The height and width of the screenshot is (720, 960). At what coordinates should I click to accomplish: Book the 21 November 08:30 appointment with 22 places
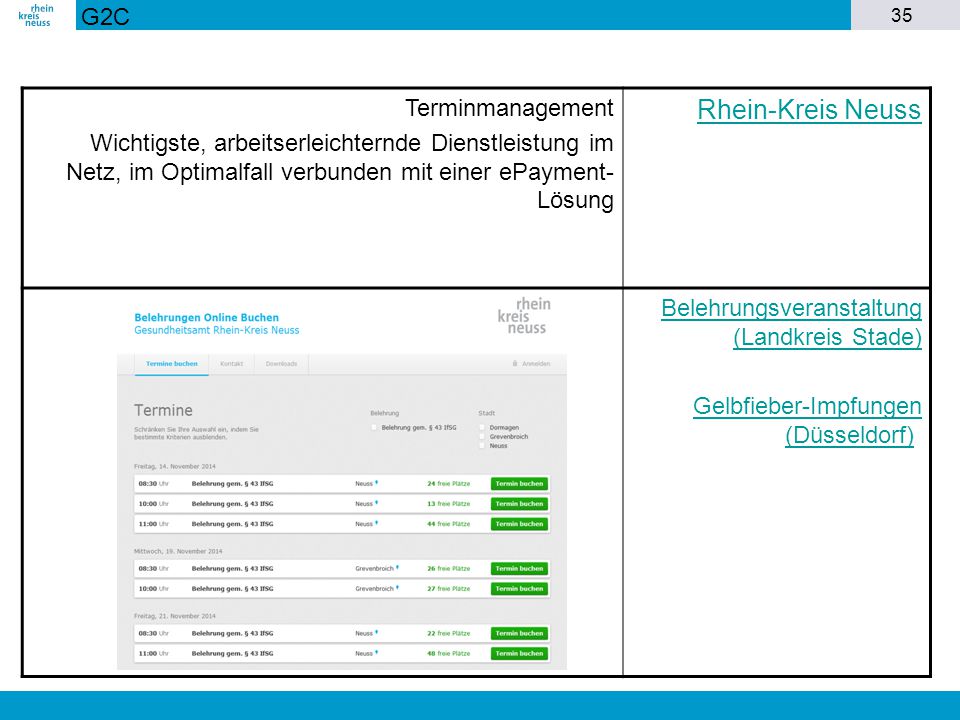click(519, 634)
